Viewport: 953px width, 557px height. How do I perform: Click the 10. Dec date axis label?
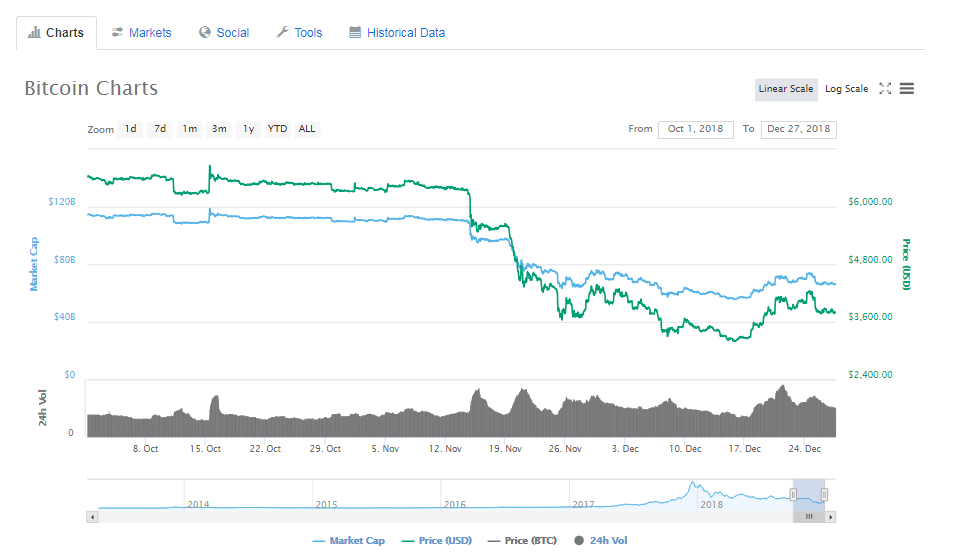[x=685, y=449]
